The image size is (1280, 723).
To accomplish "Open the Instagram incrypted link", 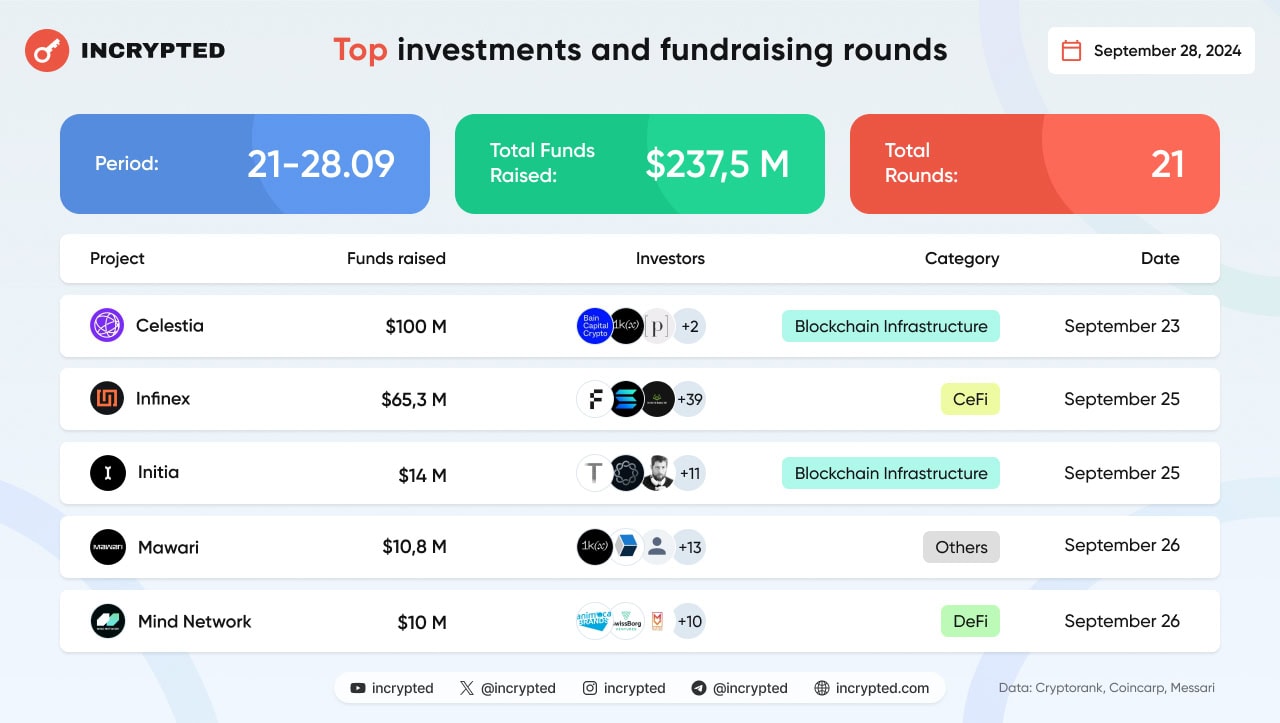I will (x=624, y=688).
